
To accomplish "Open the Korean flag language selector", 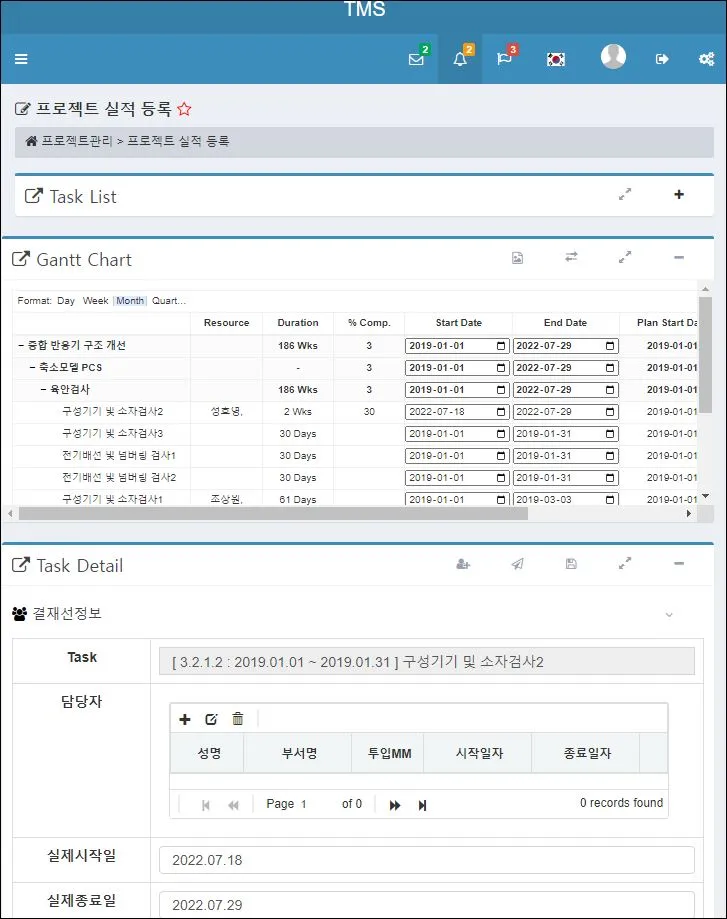I will [x=556, y=59].
